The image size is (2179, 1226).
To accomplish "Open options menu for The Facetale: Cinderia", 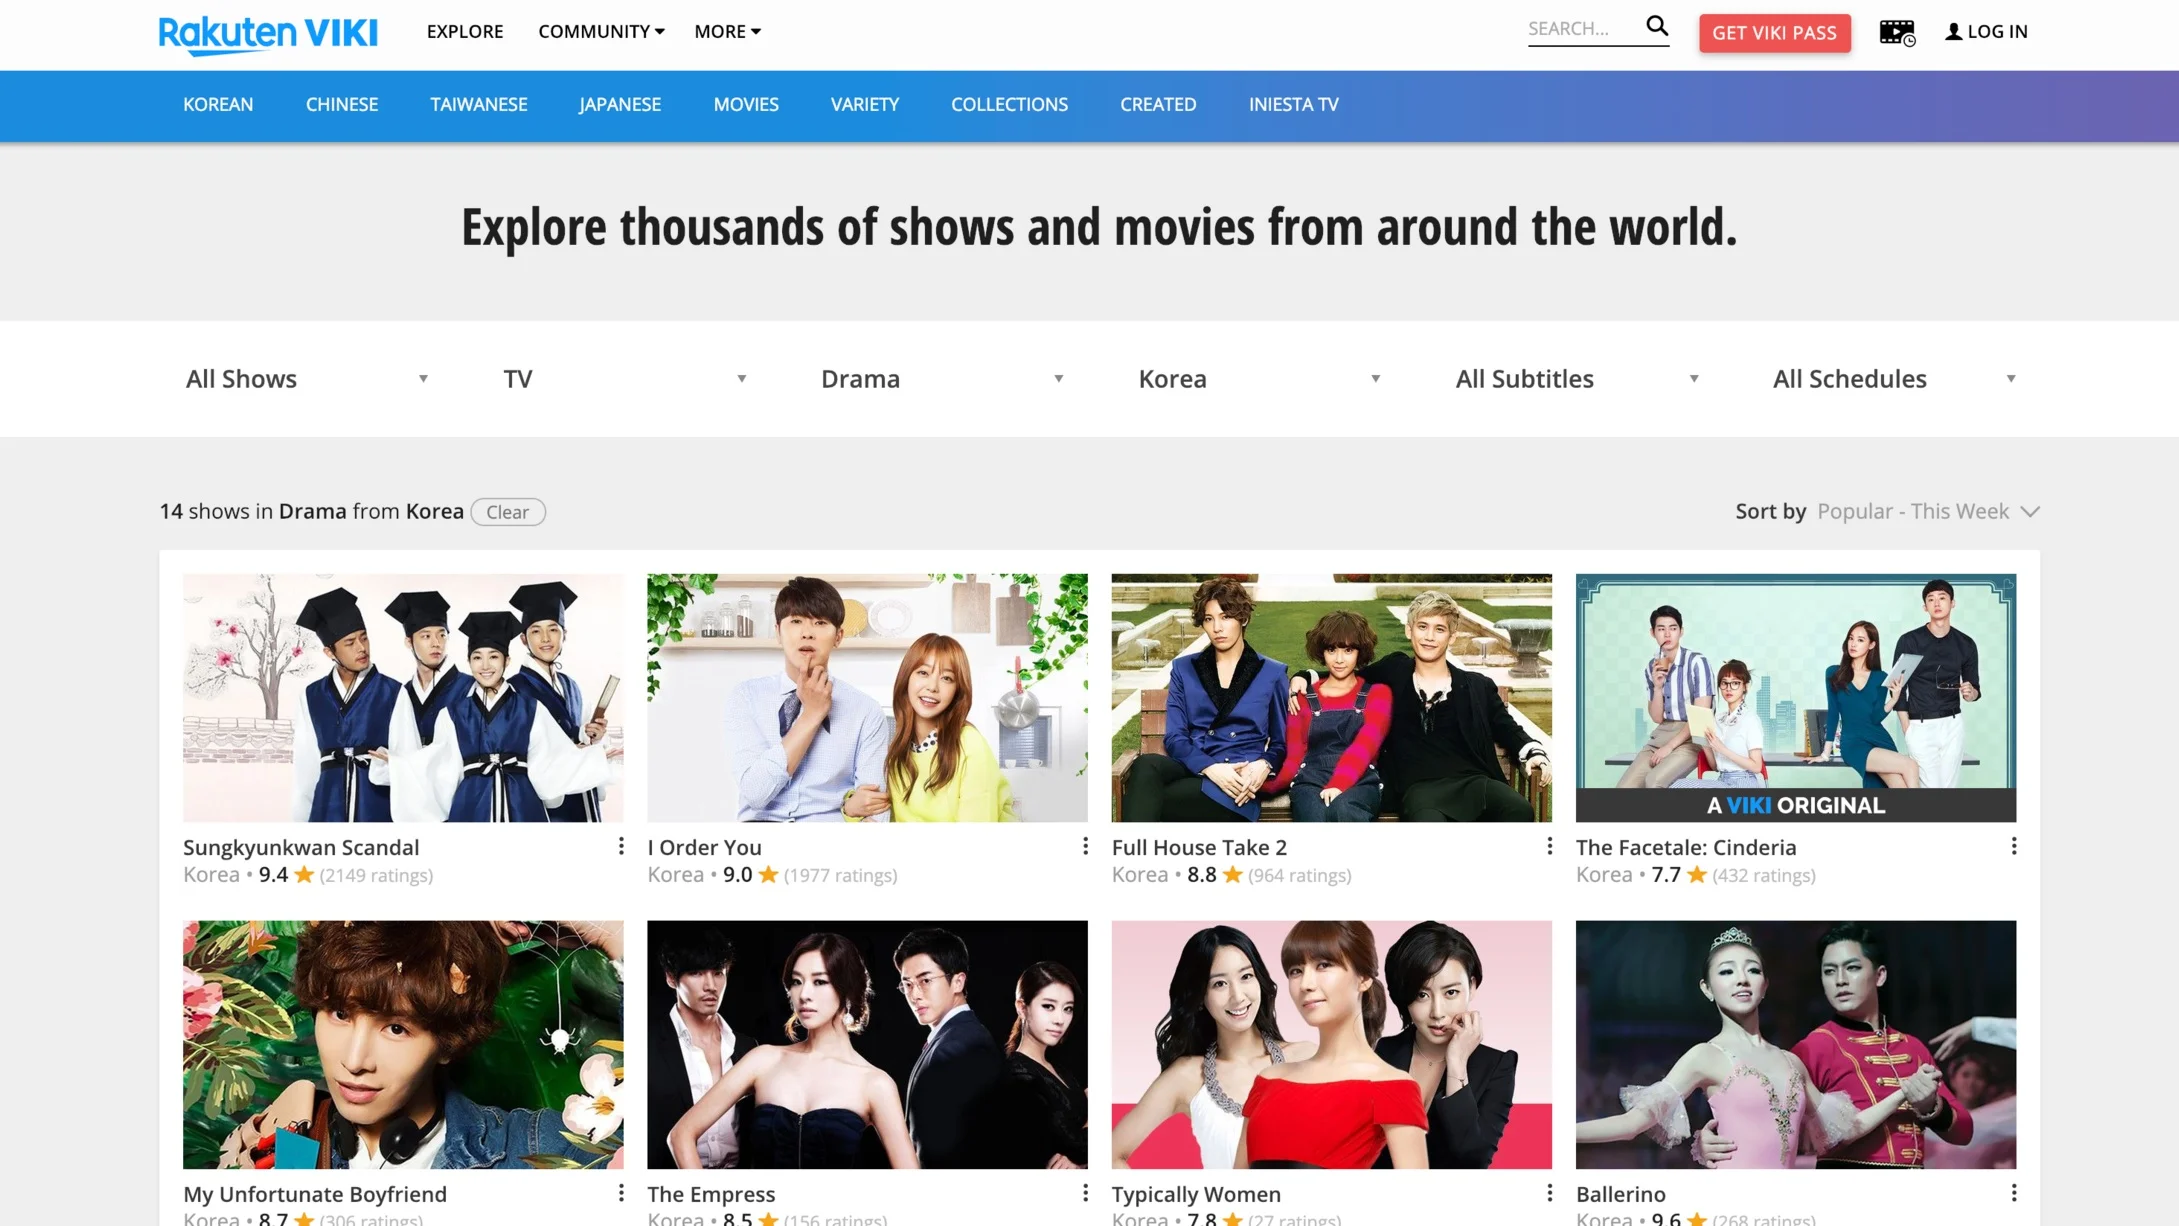I will coord(2013,847).
